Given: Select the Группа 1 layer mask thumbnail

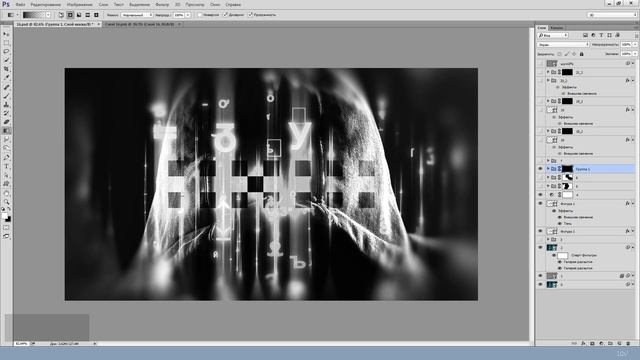Looking at the screenshot, I should 567,169.
